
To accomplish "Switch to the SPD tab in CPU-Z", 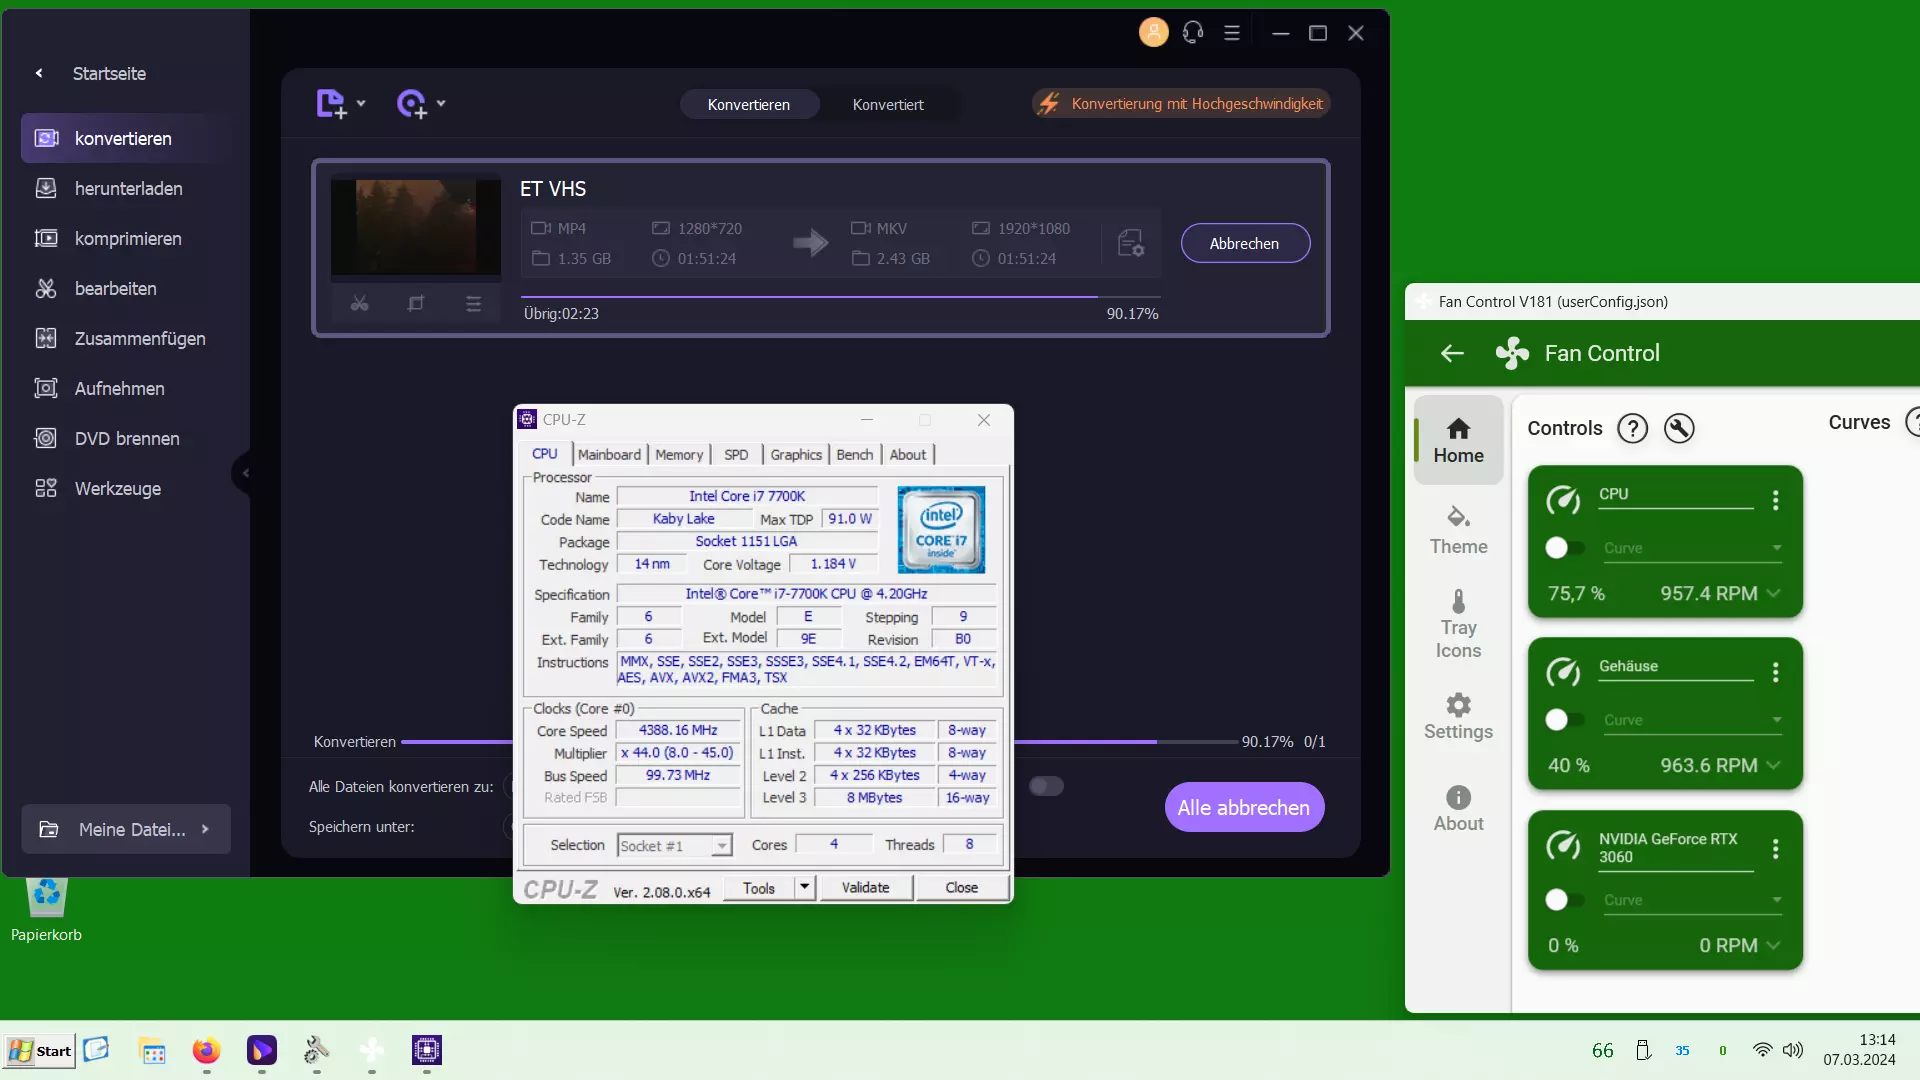I will tap(736, 454).
